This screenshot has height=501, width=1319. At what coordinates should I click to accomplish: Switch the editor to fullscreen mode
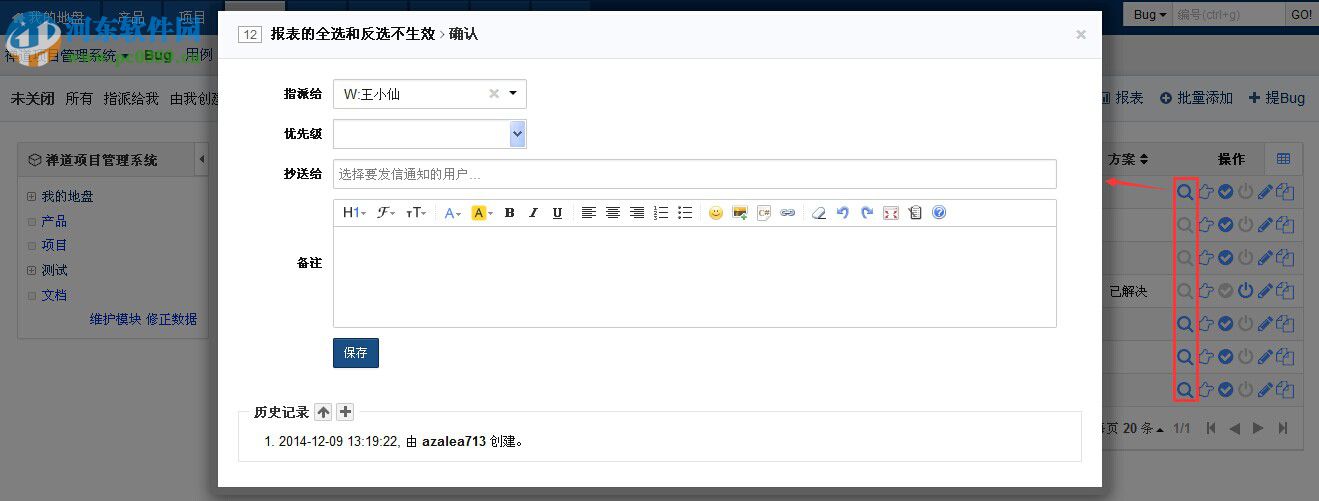click(x=891, y=213)
